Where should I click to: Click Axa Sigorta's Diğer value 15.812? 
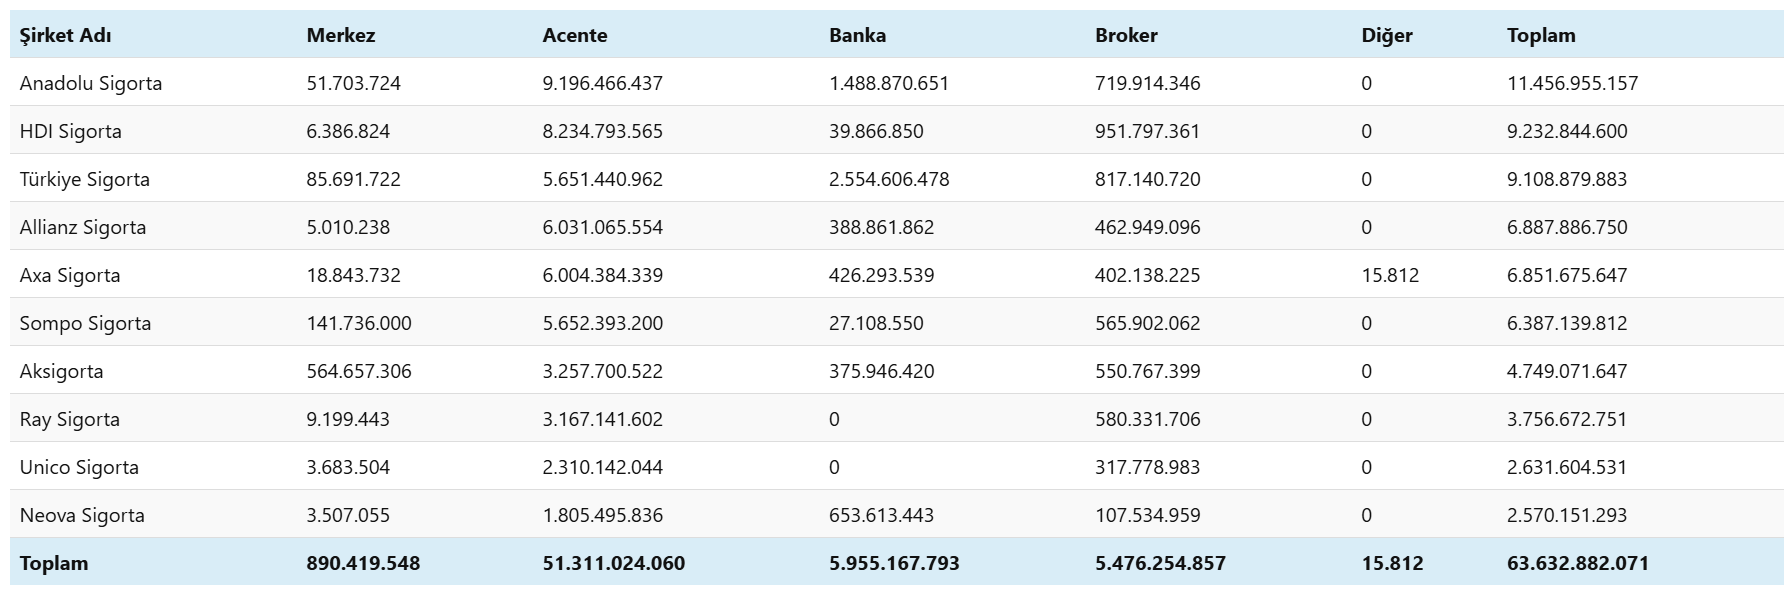tap(1390, 275)
